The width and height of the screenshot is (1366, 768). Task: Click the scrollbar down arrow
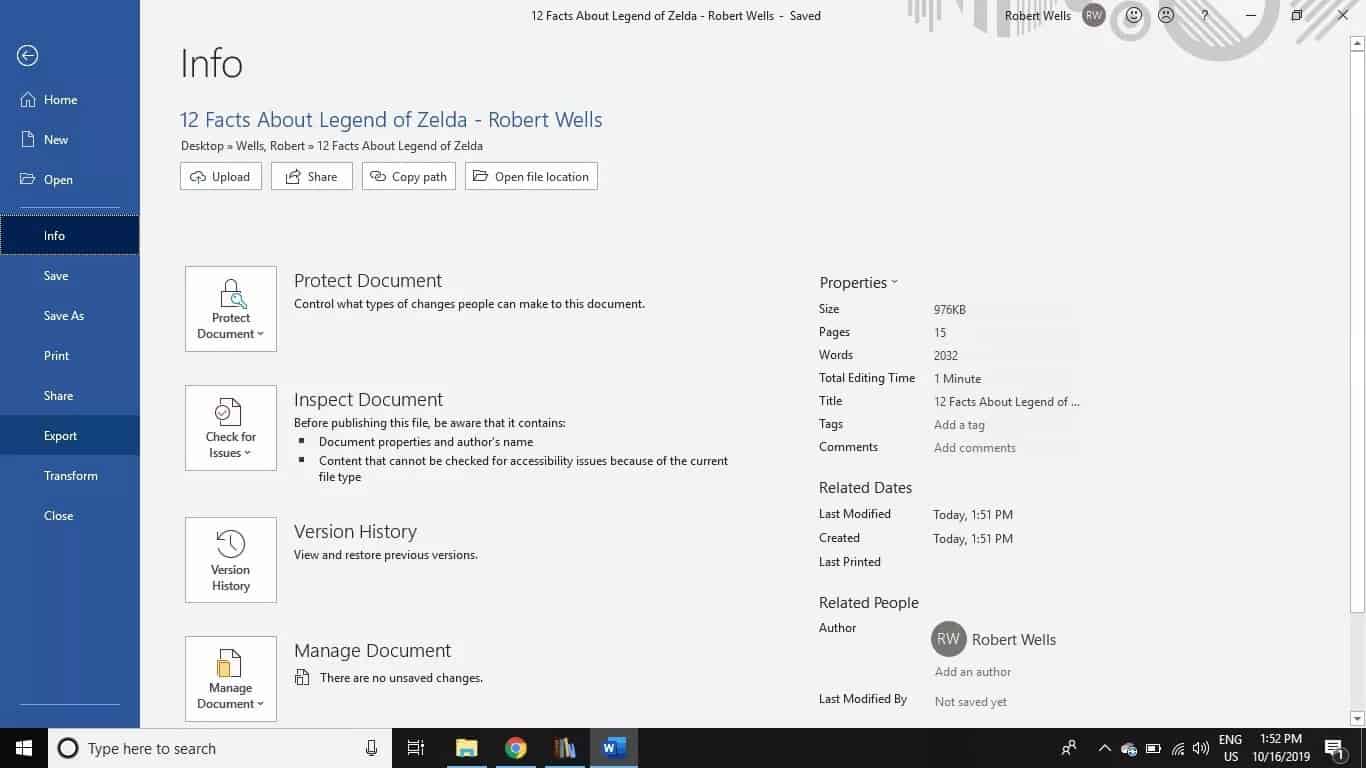coord(1357,718)
